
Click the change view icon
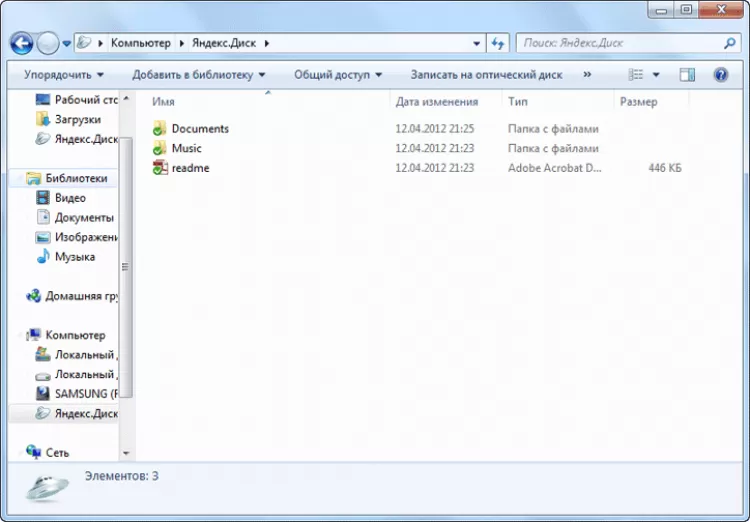pyautogui.click(x=636, y=75)
